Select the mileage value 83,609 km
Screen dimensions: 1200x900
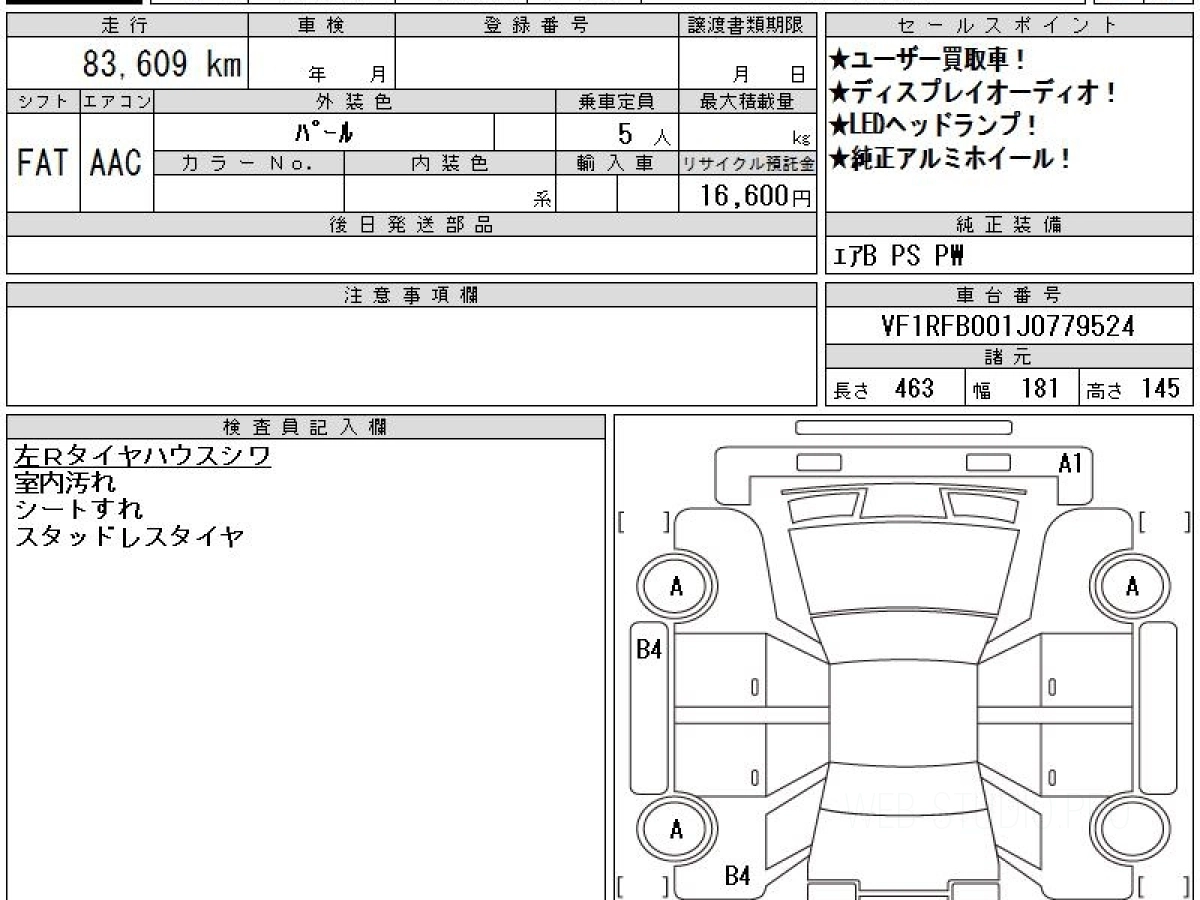click(161, 64)
